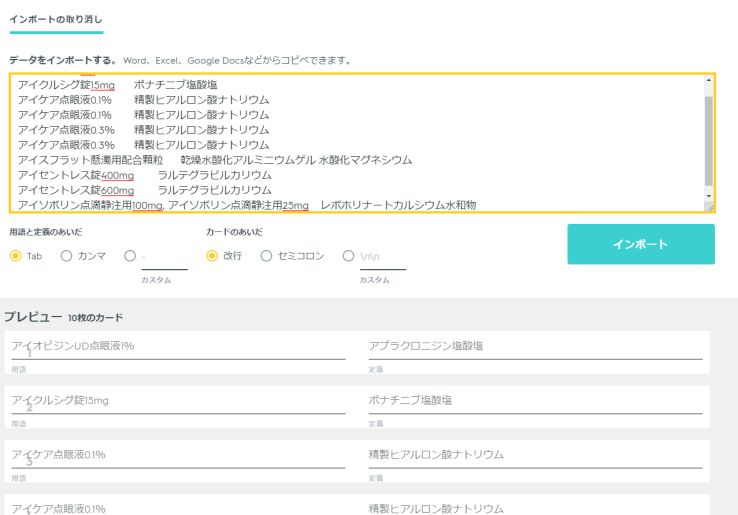Screen dimensions: 738x515
Task: Choose セミコロン between cards
Action: pos(266,256)
